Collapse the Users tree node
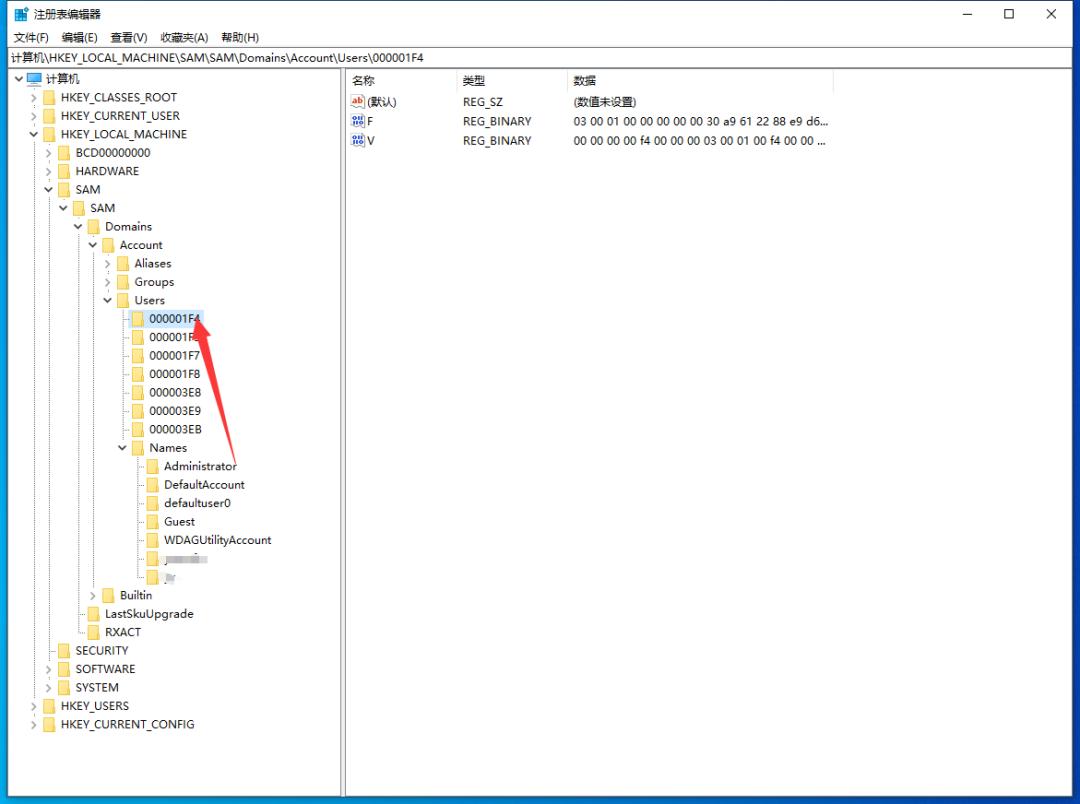 tap(108, 301)
